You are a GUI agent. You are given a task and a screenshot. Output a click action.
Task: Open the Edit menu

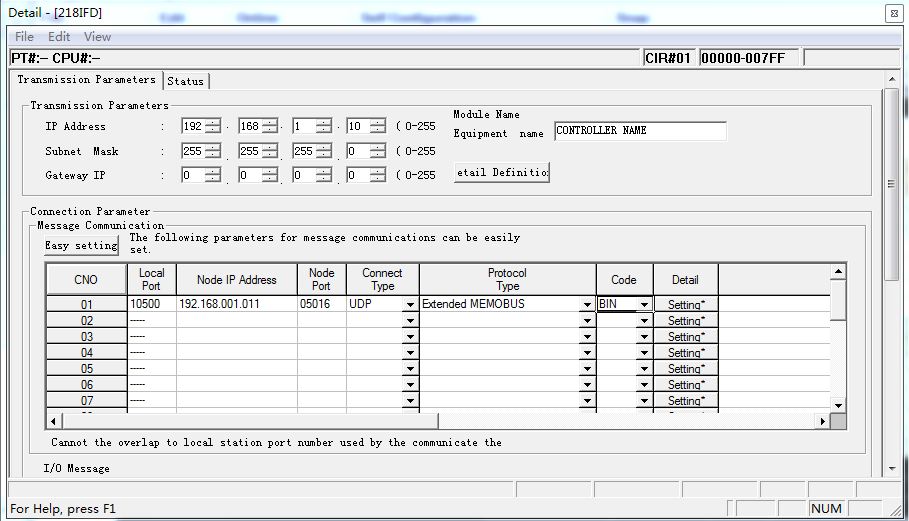[x=59, y=37]
